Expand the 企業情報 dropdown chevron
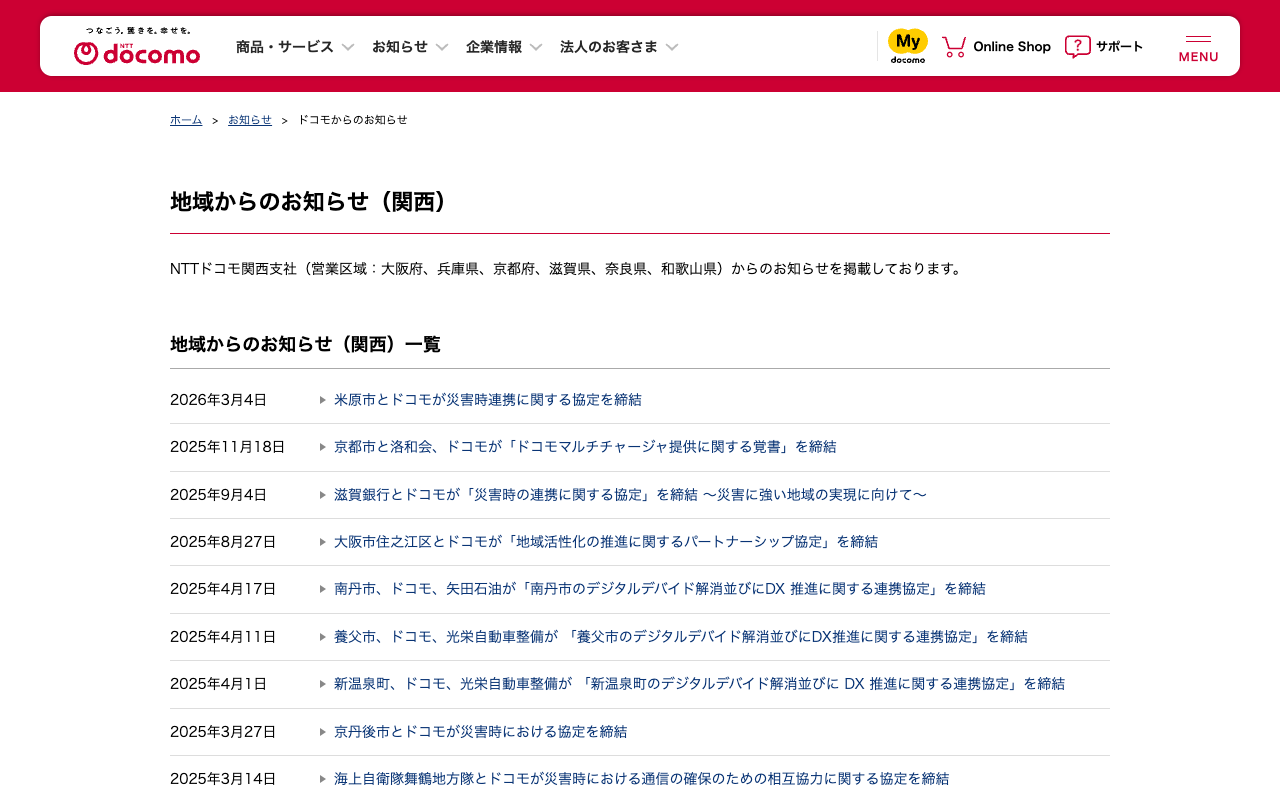The height and width of the screenshot is (800, 1280). pos(536,47)
